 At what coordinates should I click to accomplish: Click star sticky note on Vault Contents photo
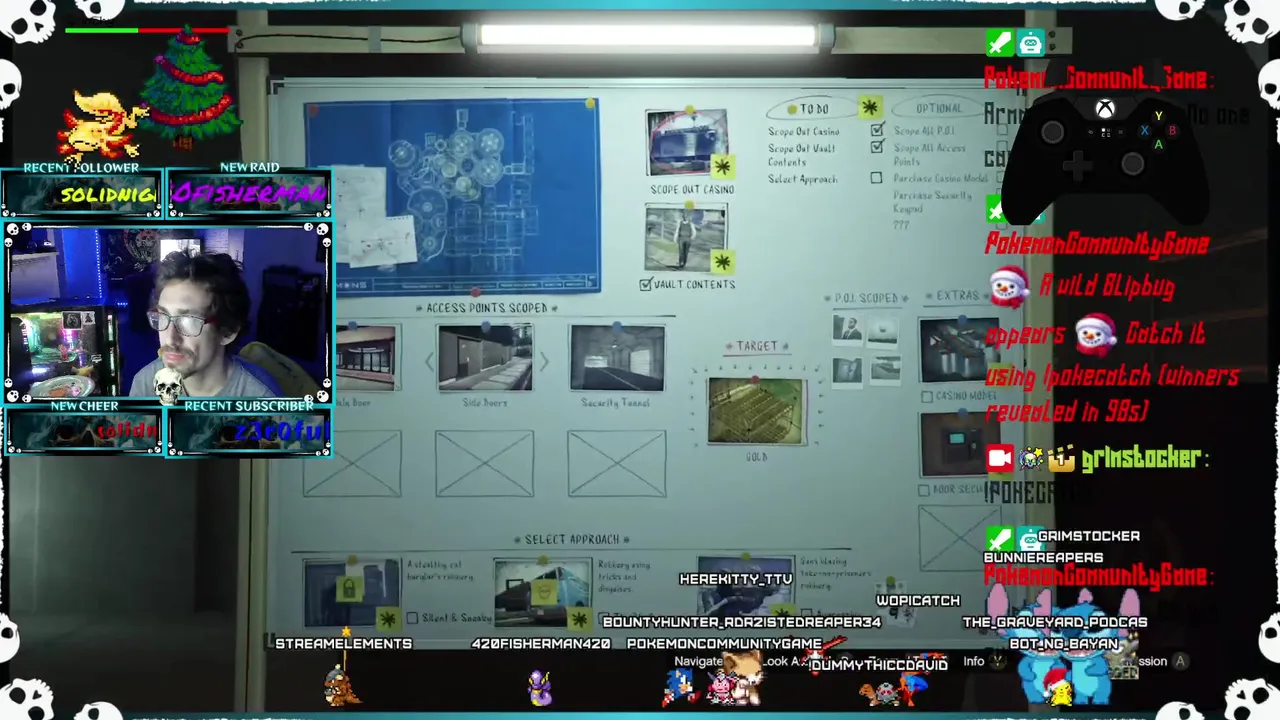tap(721, 262)
